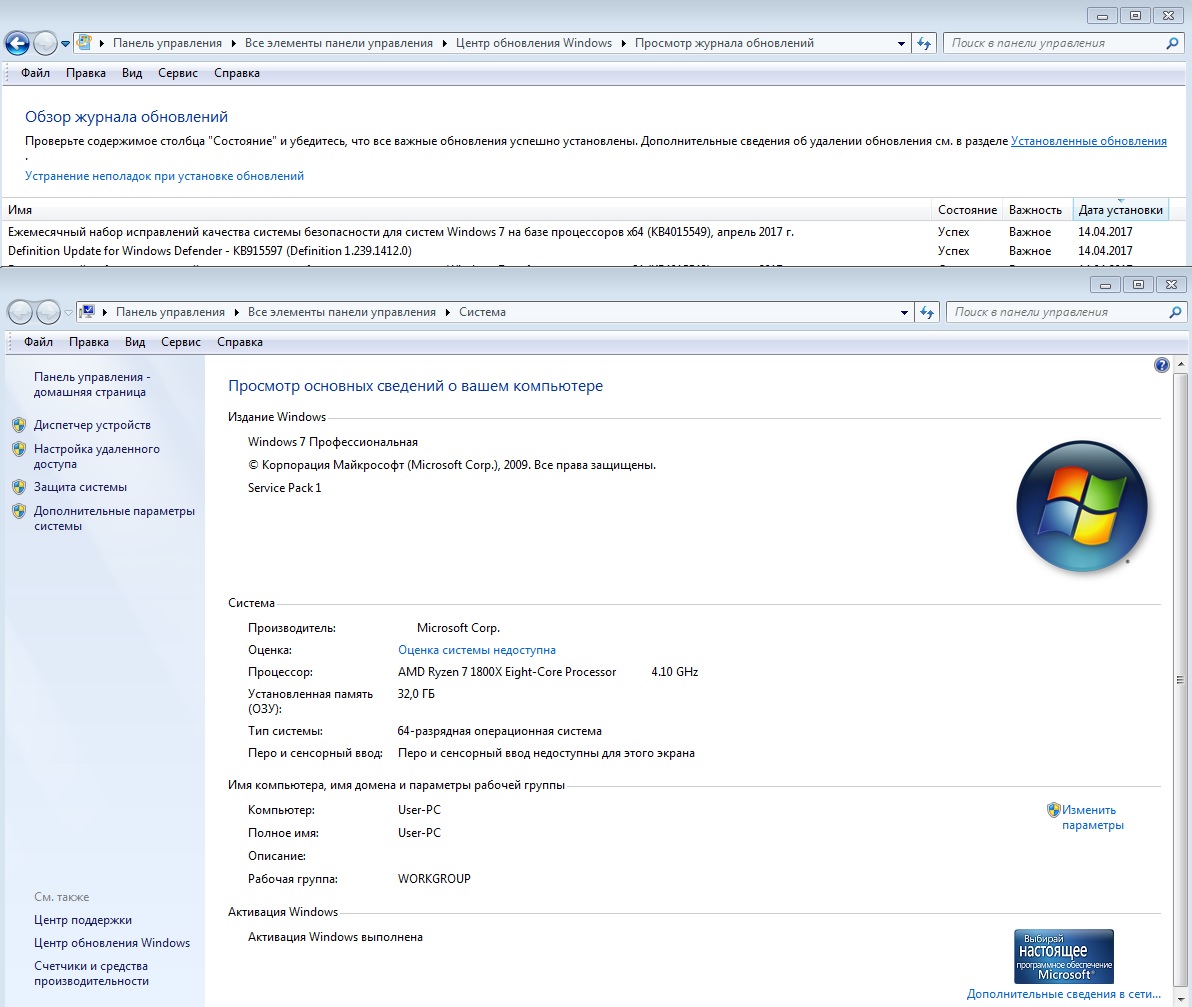Open Правка menu in System window
Image resolution: width=1192 pixels, height=1007 pixels.
[x=88, y=342]
